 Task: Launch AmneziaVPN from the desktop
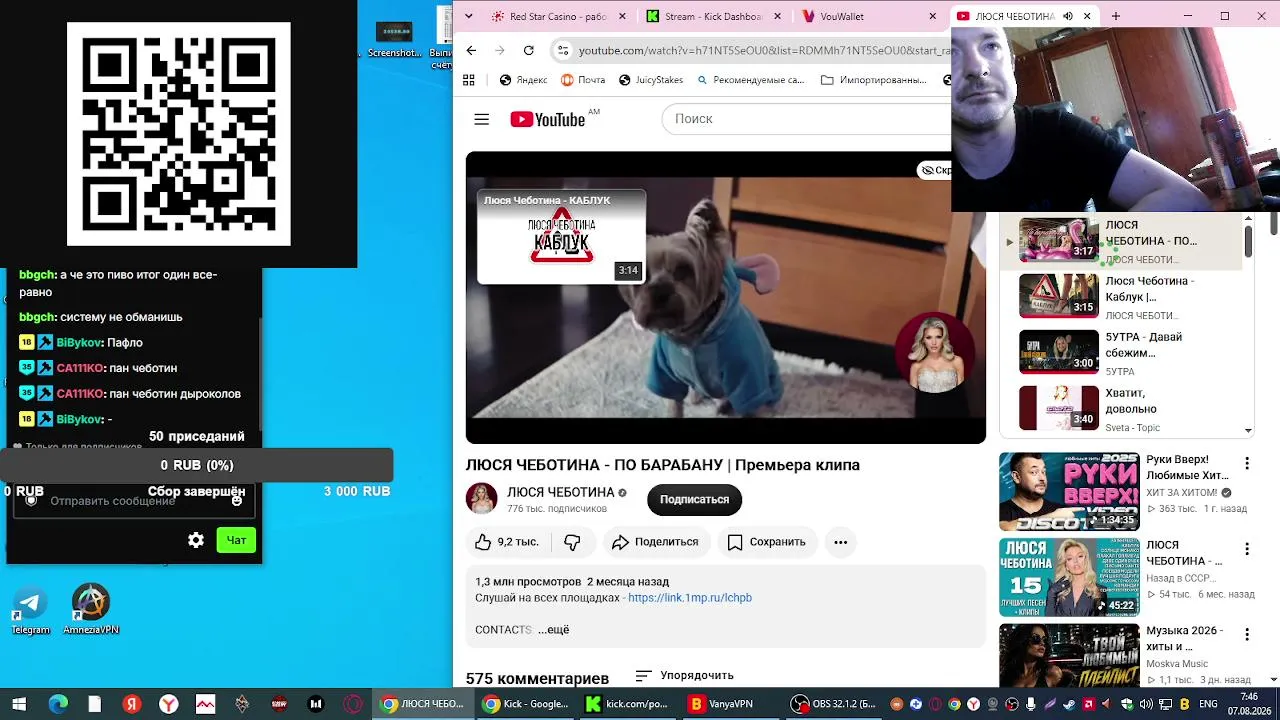[x=91, y=610]
